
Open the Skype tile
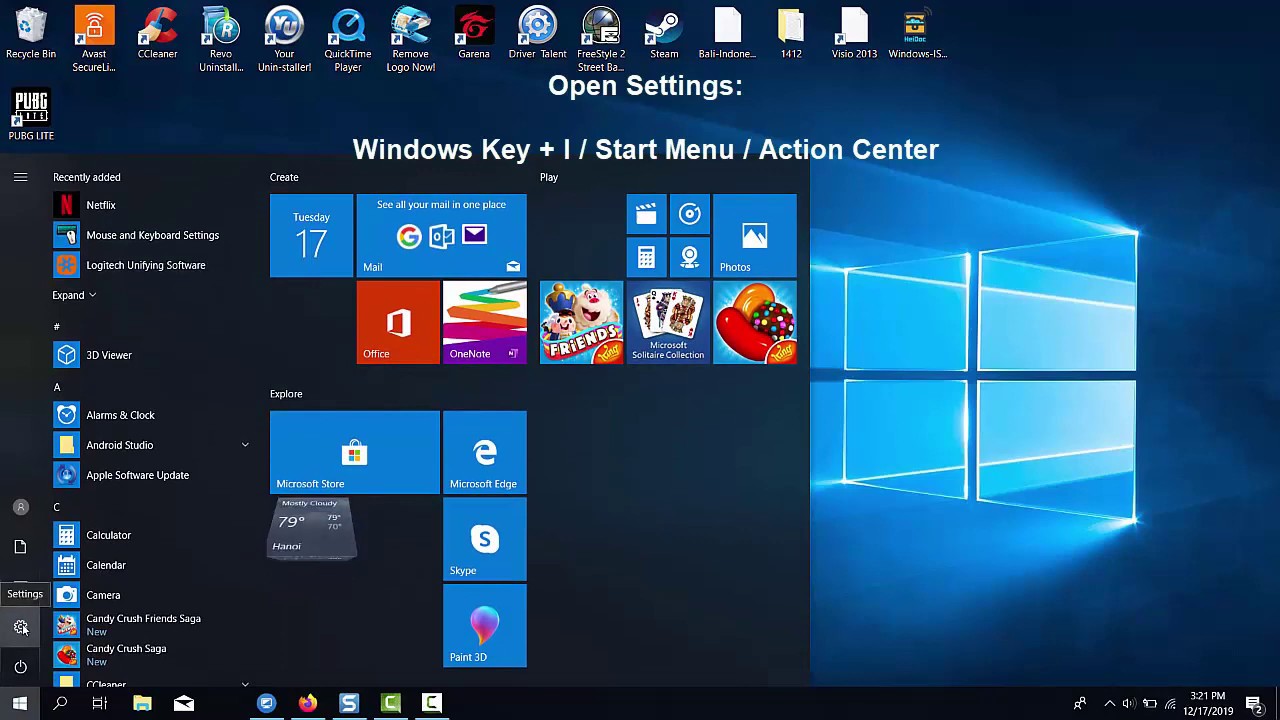point(484,539)
